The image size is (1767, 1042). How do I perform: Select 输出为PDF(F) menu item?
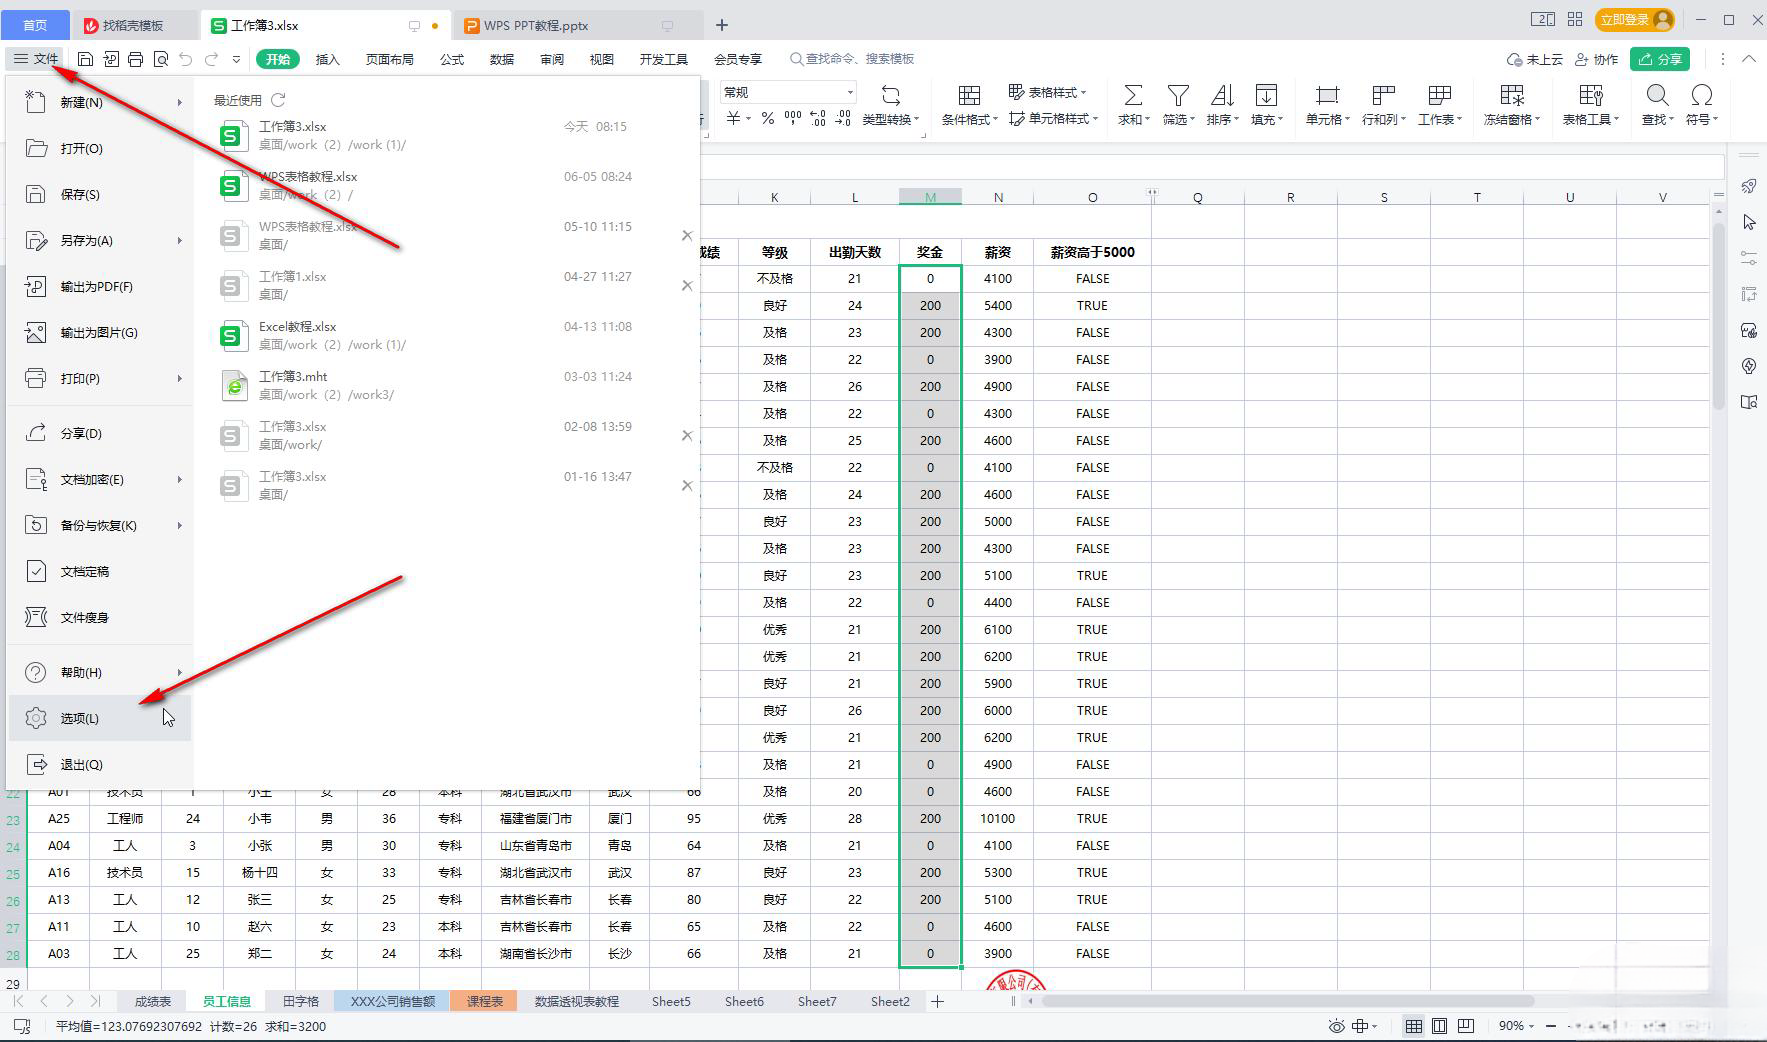coord(100,286)
